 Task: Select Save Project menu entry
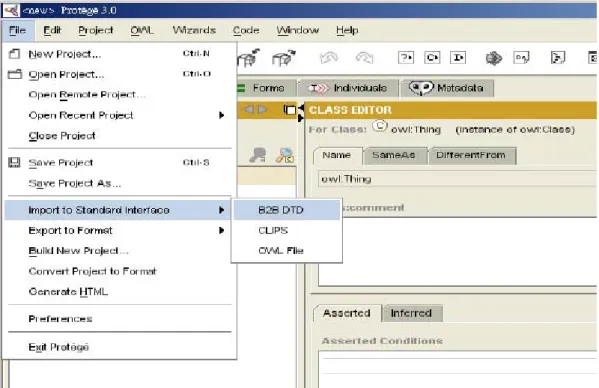(x=119, y=163)
